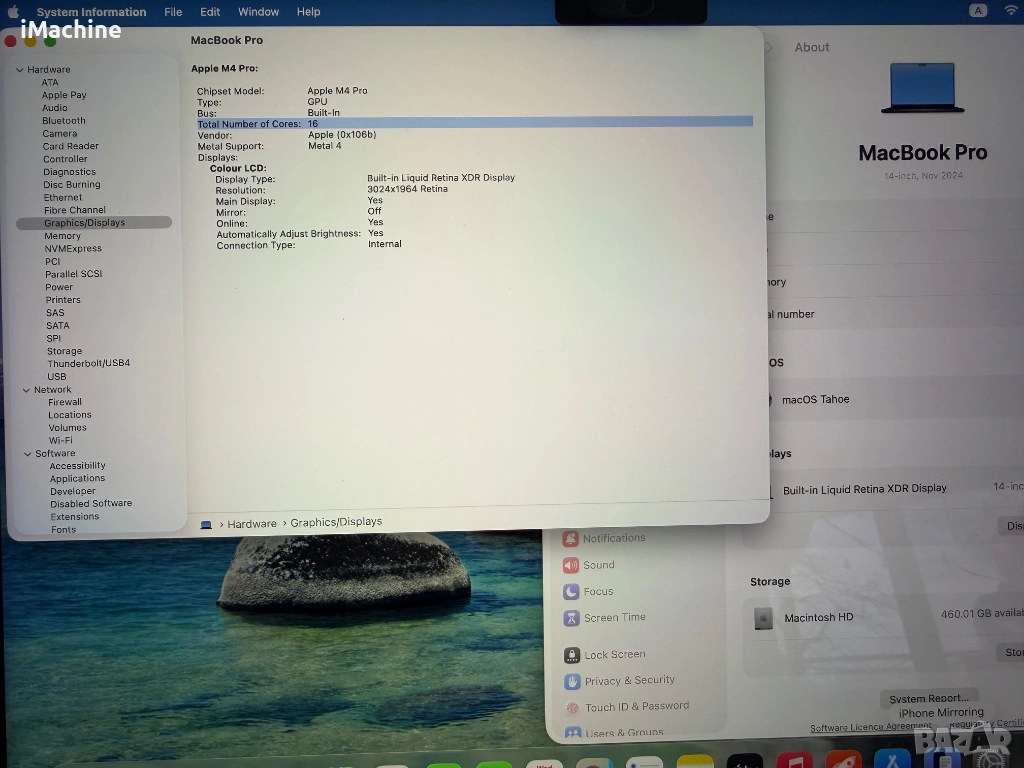Open the Window menu
The image size is (1024, 768).
(x=258, y=12)
